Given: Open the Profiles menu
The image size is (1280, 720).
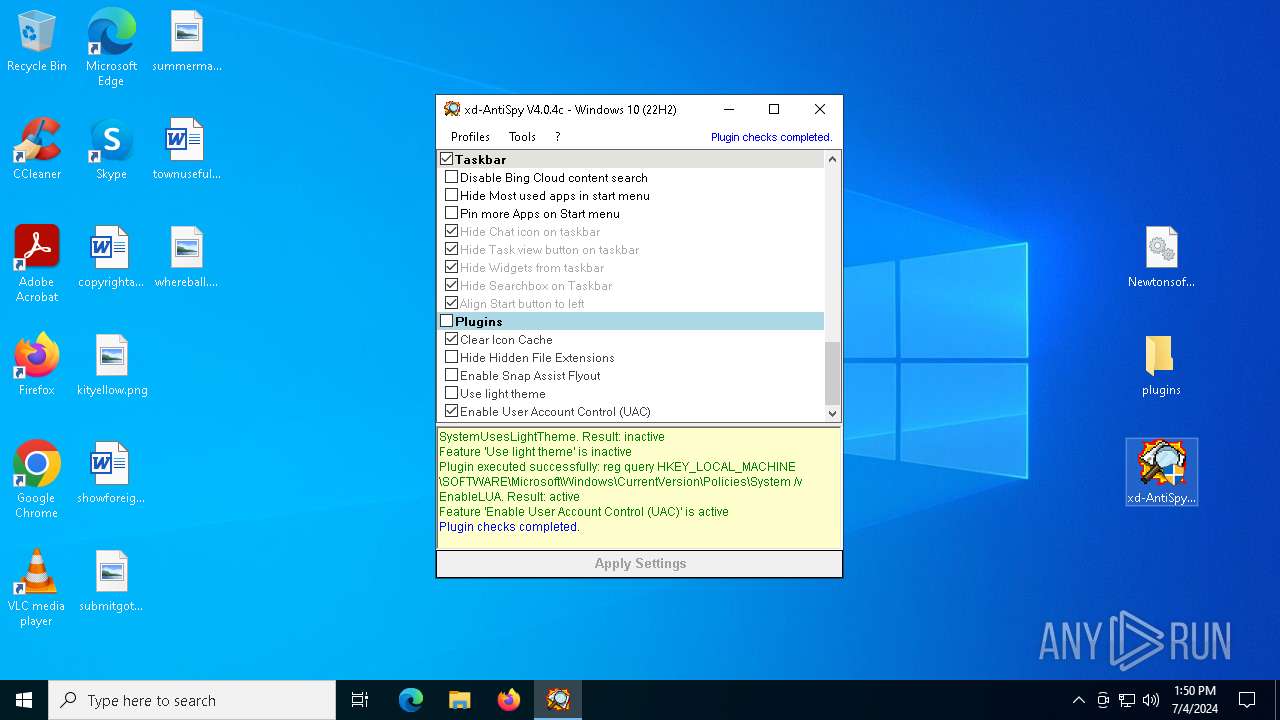Looking at the screenshot, I should coord(470,137).
